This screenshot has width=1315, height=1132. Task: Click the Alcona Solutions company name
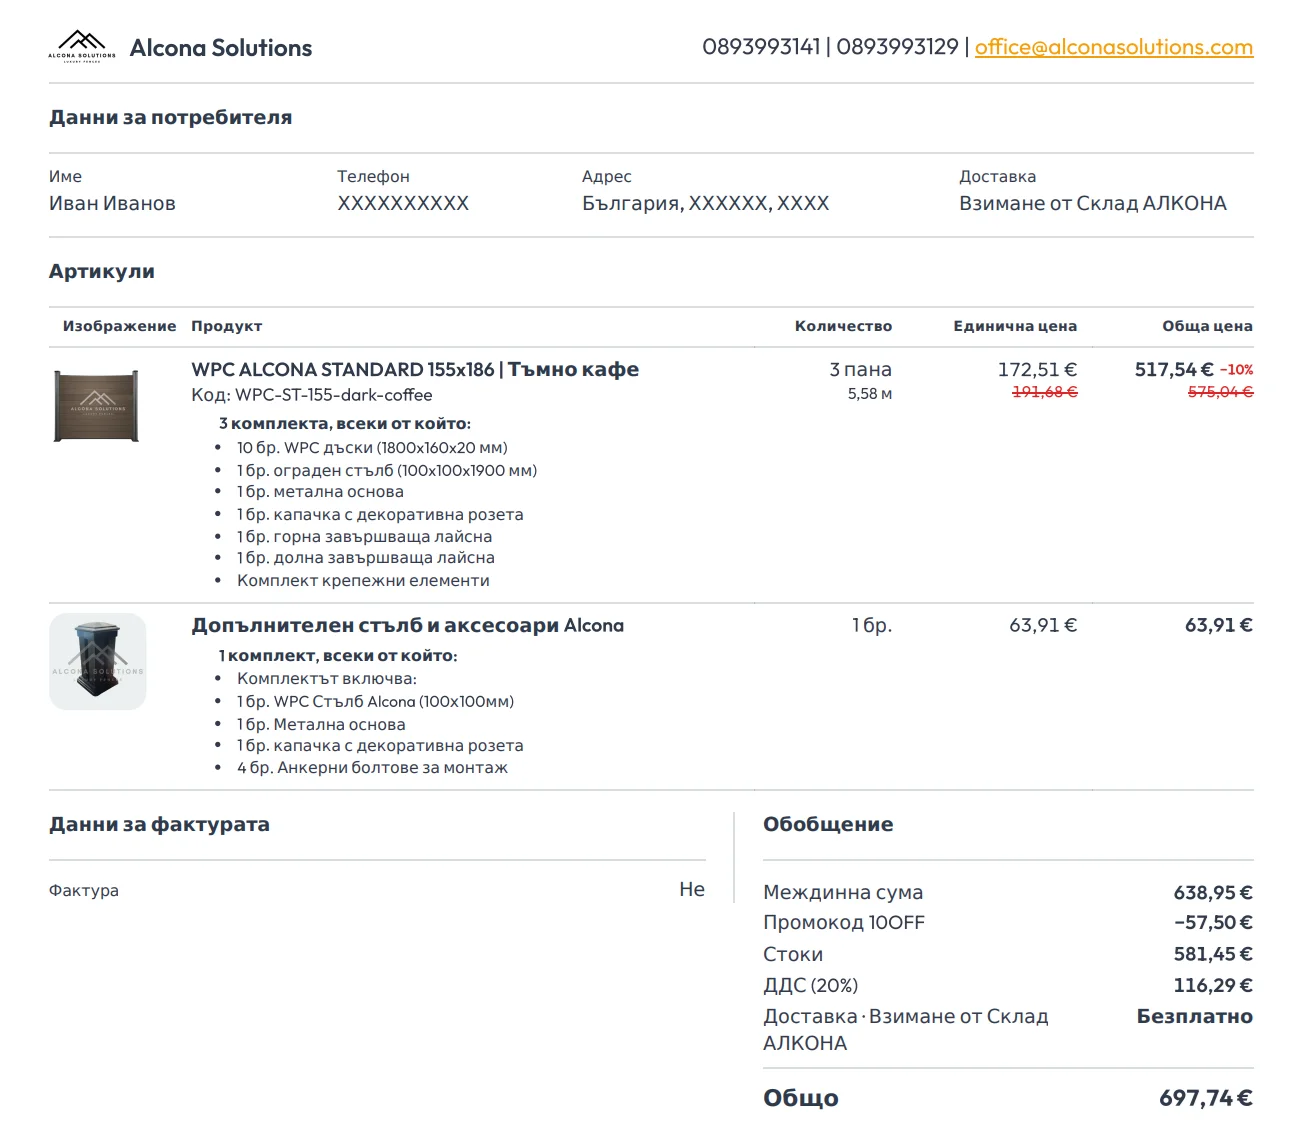[x=221, y=48]
